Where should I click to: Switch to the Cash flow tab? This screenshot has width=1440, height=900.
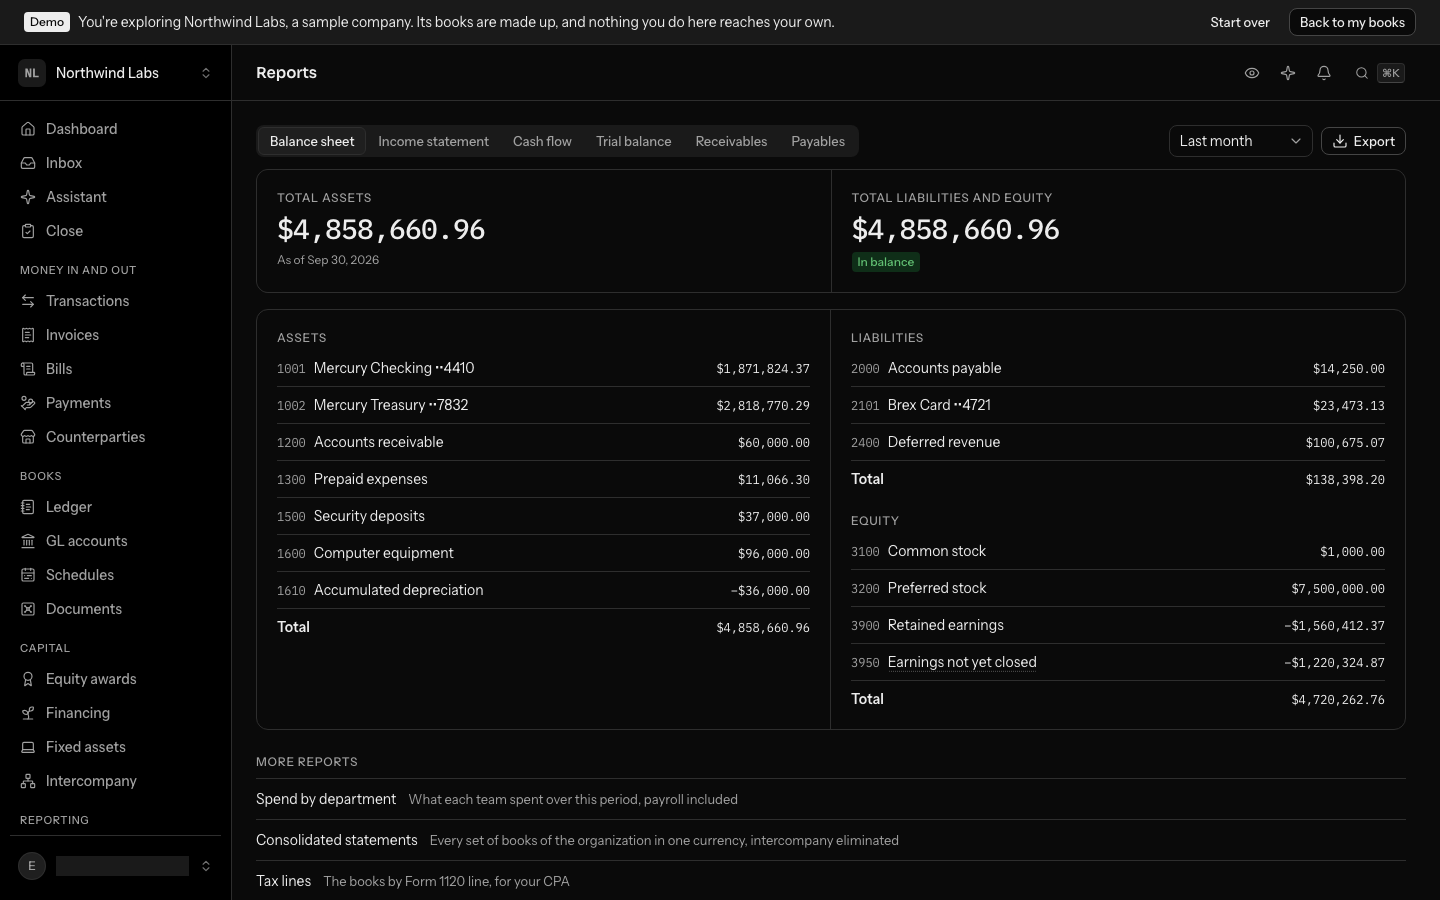(542, 141)
